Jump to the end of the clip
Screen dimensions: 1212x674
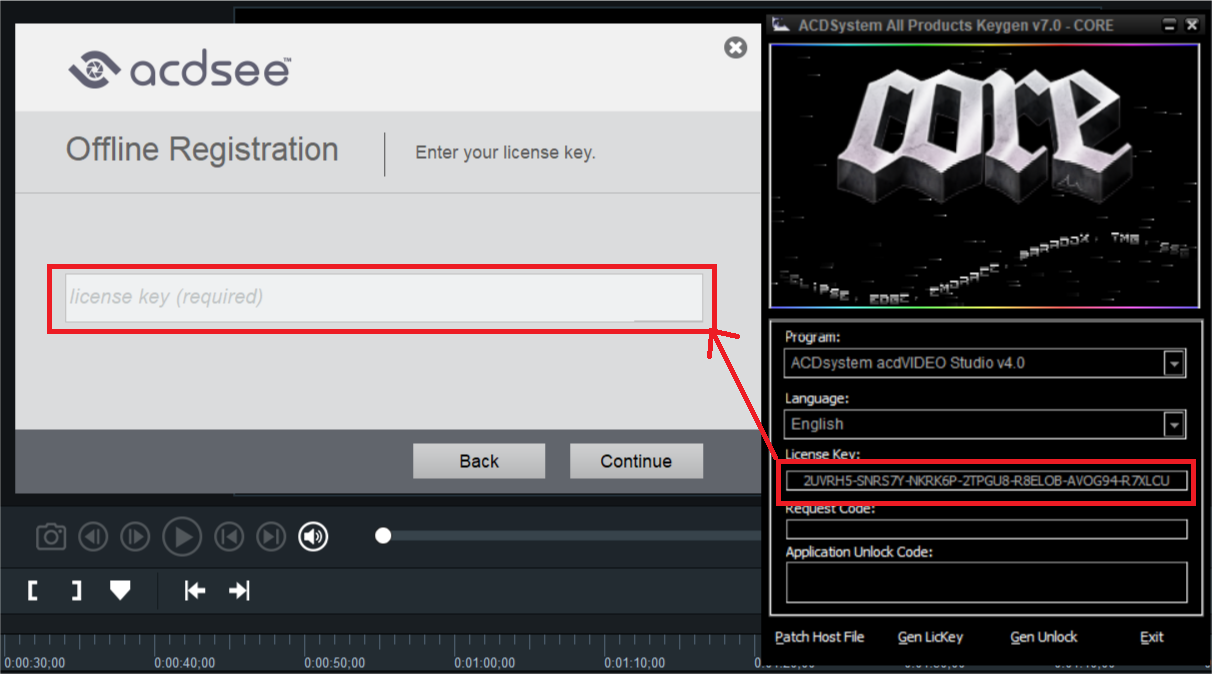(271, 537)
